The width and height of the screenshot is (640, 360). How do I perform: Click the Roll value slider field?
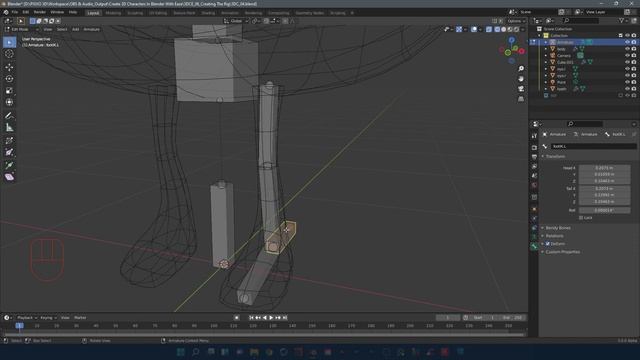tap(604, 210)
